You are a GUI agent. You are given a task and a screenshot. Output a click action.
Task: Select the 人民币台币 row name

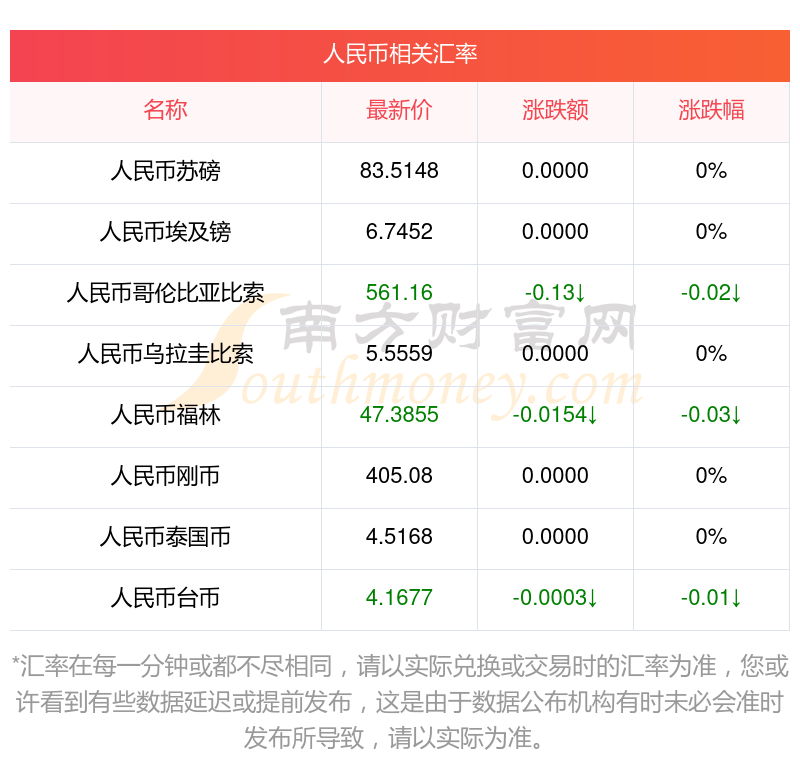click(165, 598)
